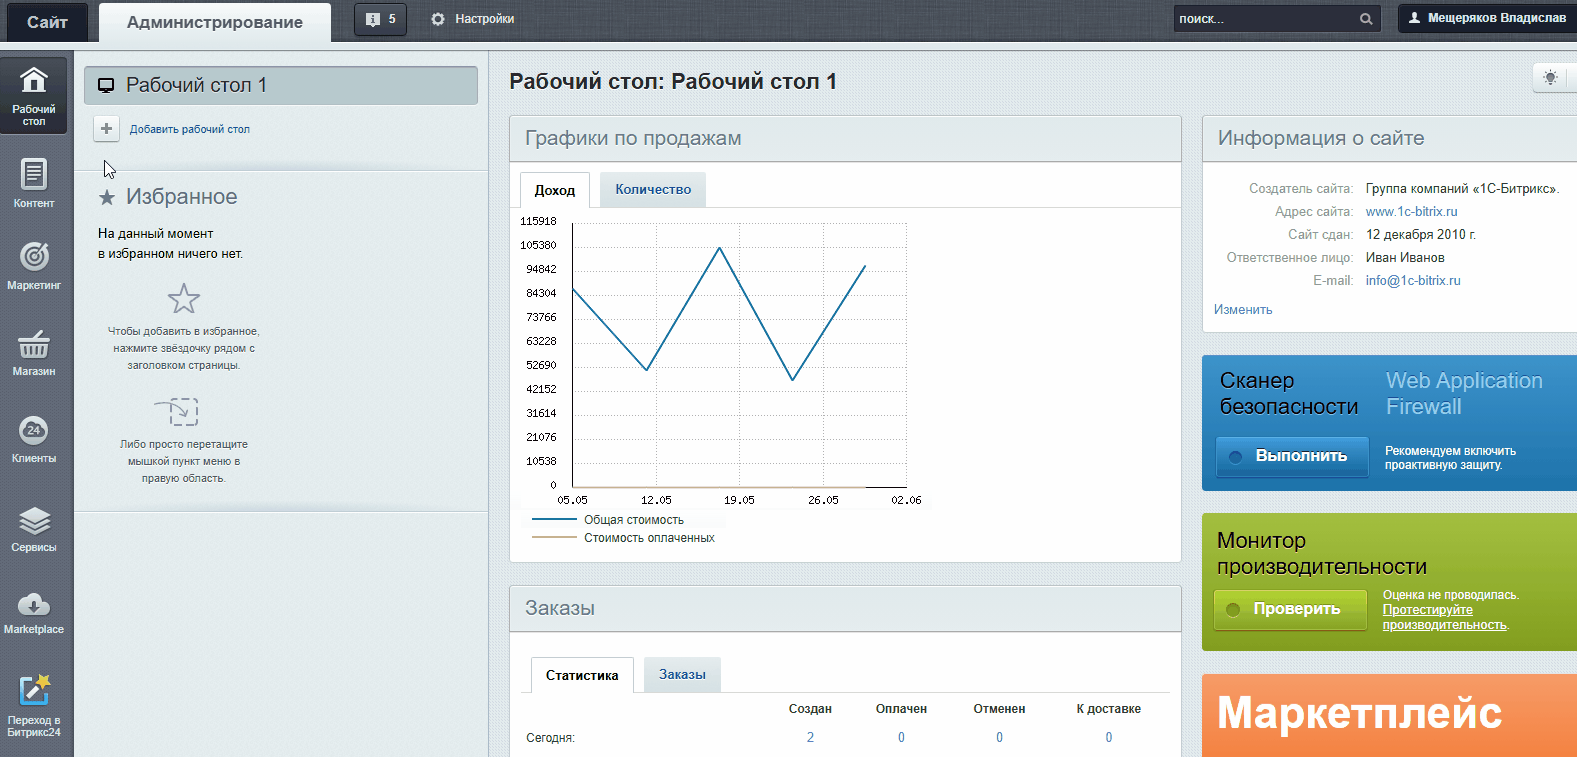Switch to the Количество chart tab
The image size is (1577, 757).
(x=652, y=189)
